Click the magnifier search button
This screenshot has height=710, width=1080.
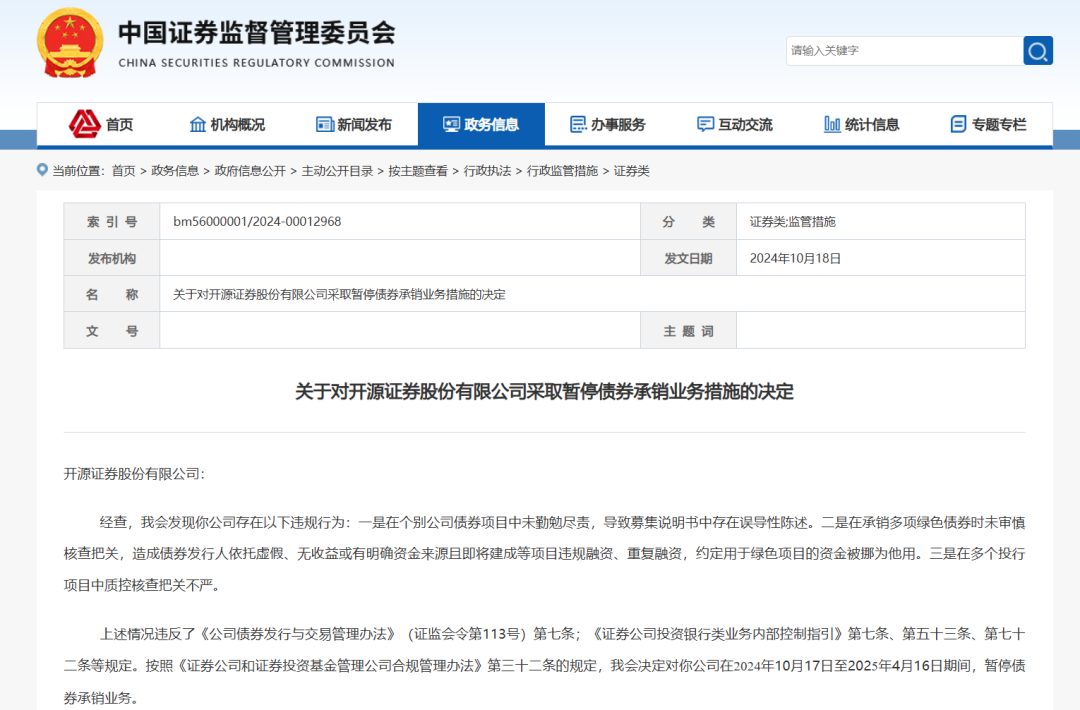pos(1037,51)
